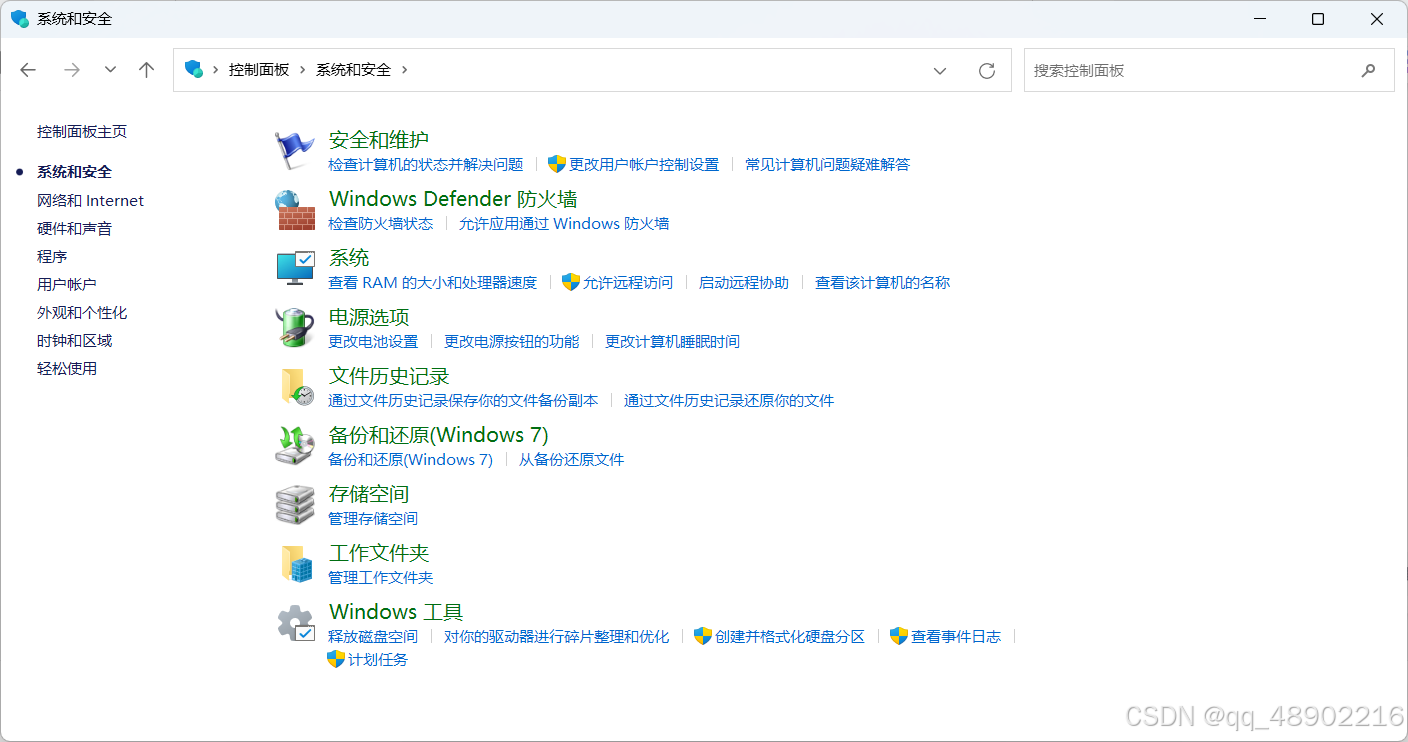This screenshot has height=742, width=1408.
Task: Go to 硬件和声音 category
Action: pyautogui.click(x=74, y=228)
